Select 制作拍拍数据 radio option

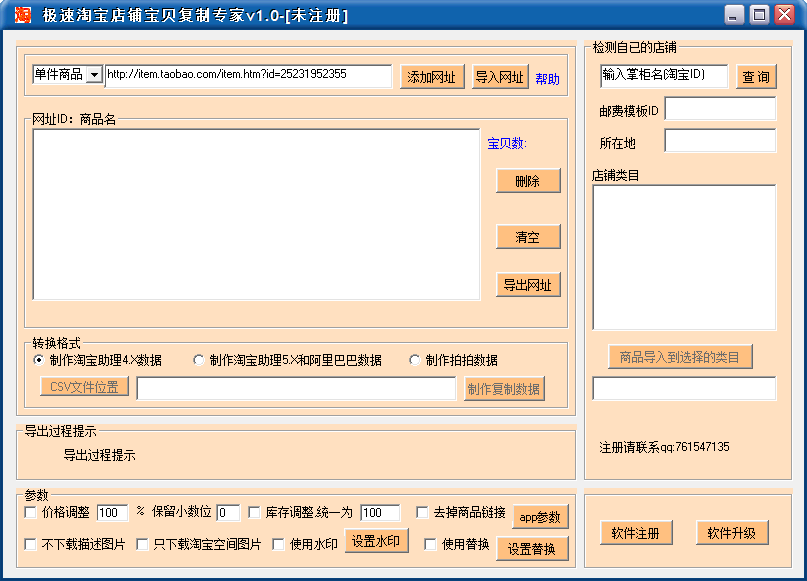coord(415,360)
